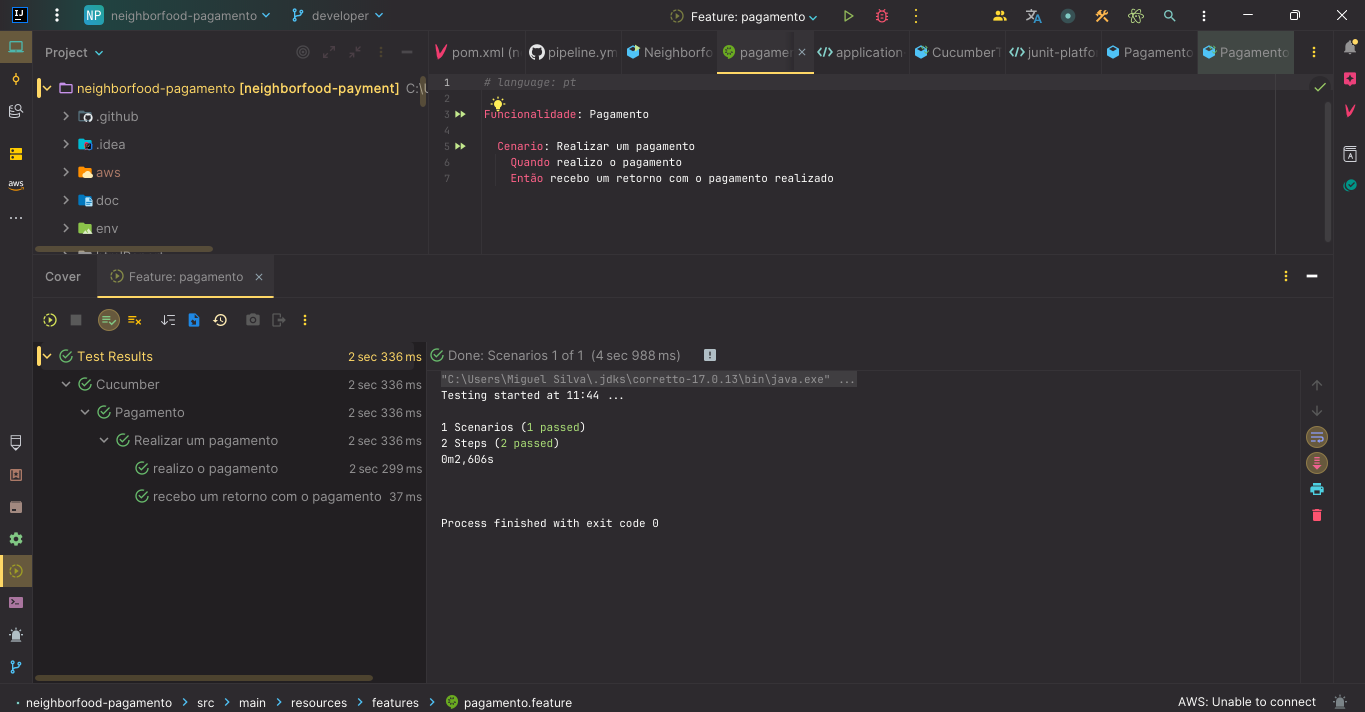
Task: Click the project tree horizontal scrollbar
Action: [124, 249]
